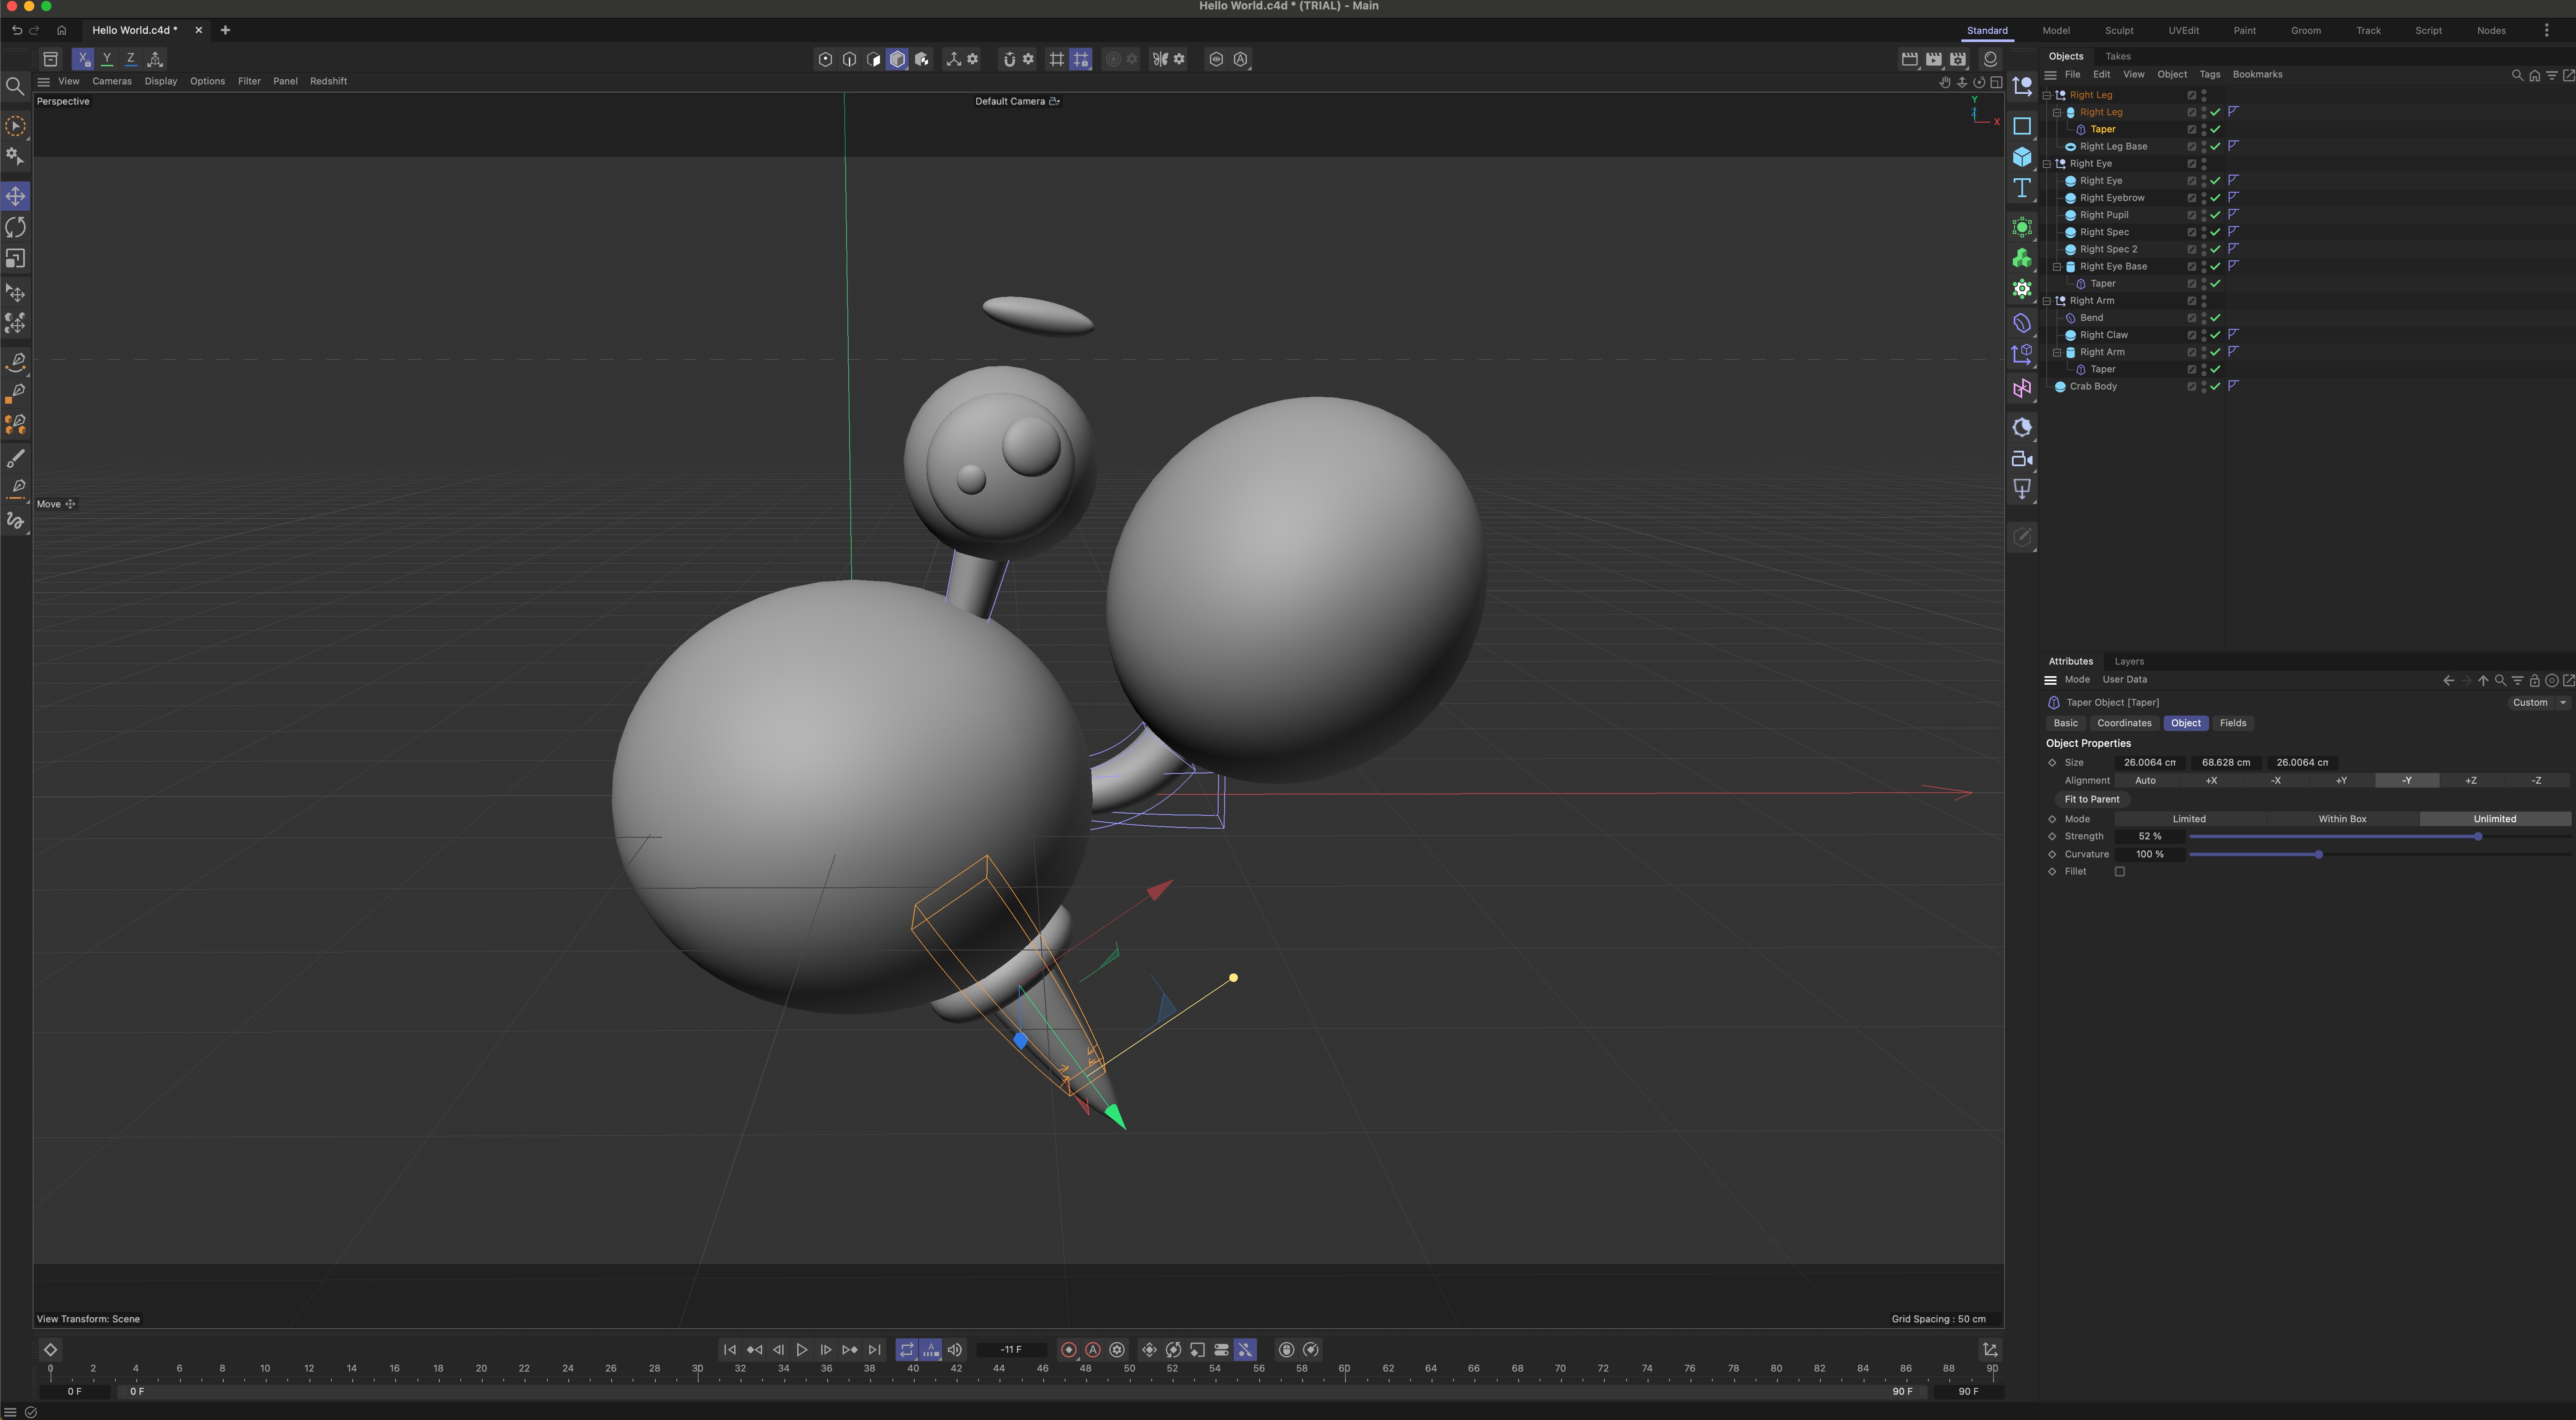Click Play Forward in timeline
The image size is (2576, 1420).
[802, 1350]
